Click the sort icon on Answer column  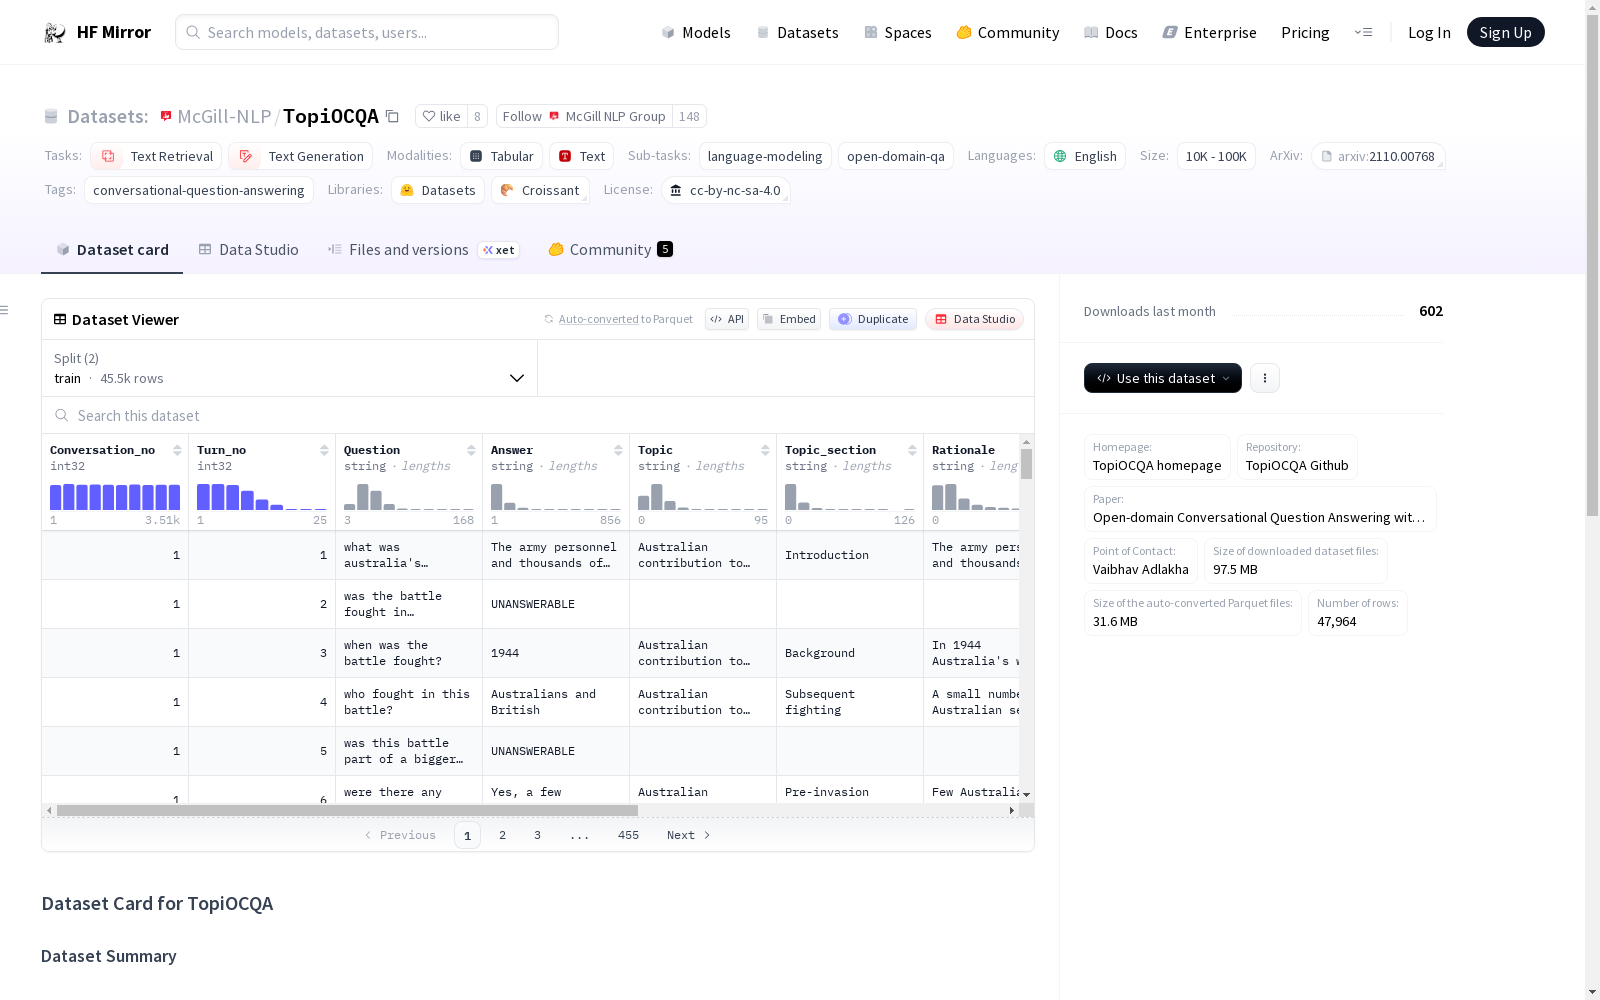pyautogui.click(x=618, y=450)
